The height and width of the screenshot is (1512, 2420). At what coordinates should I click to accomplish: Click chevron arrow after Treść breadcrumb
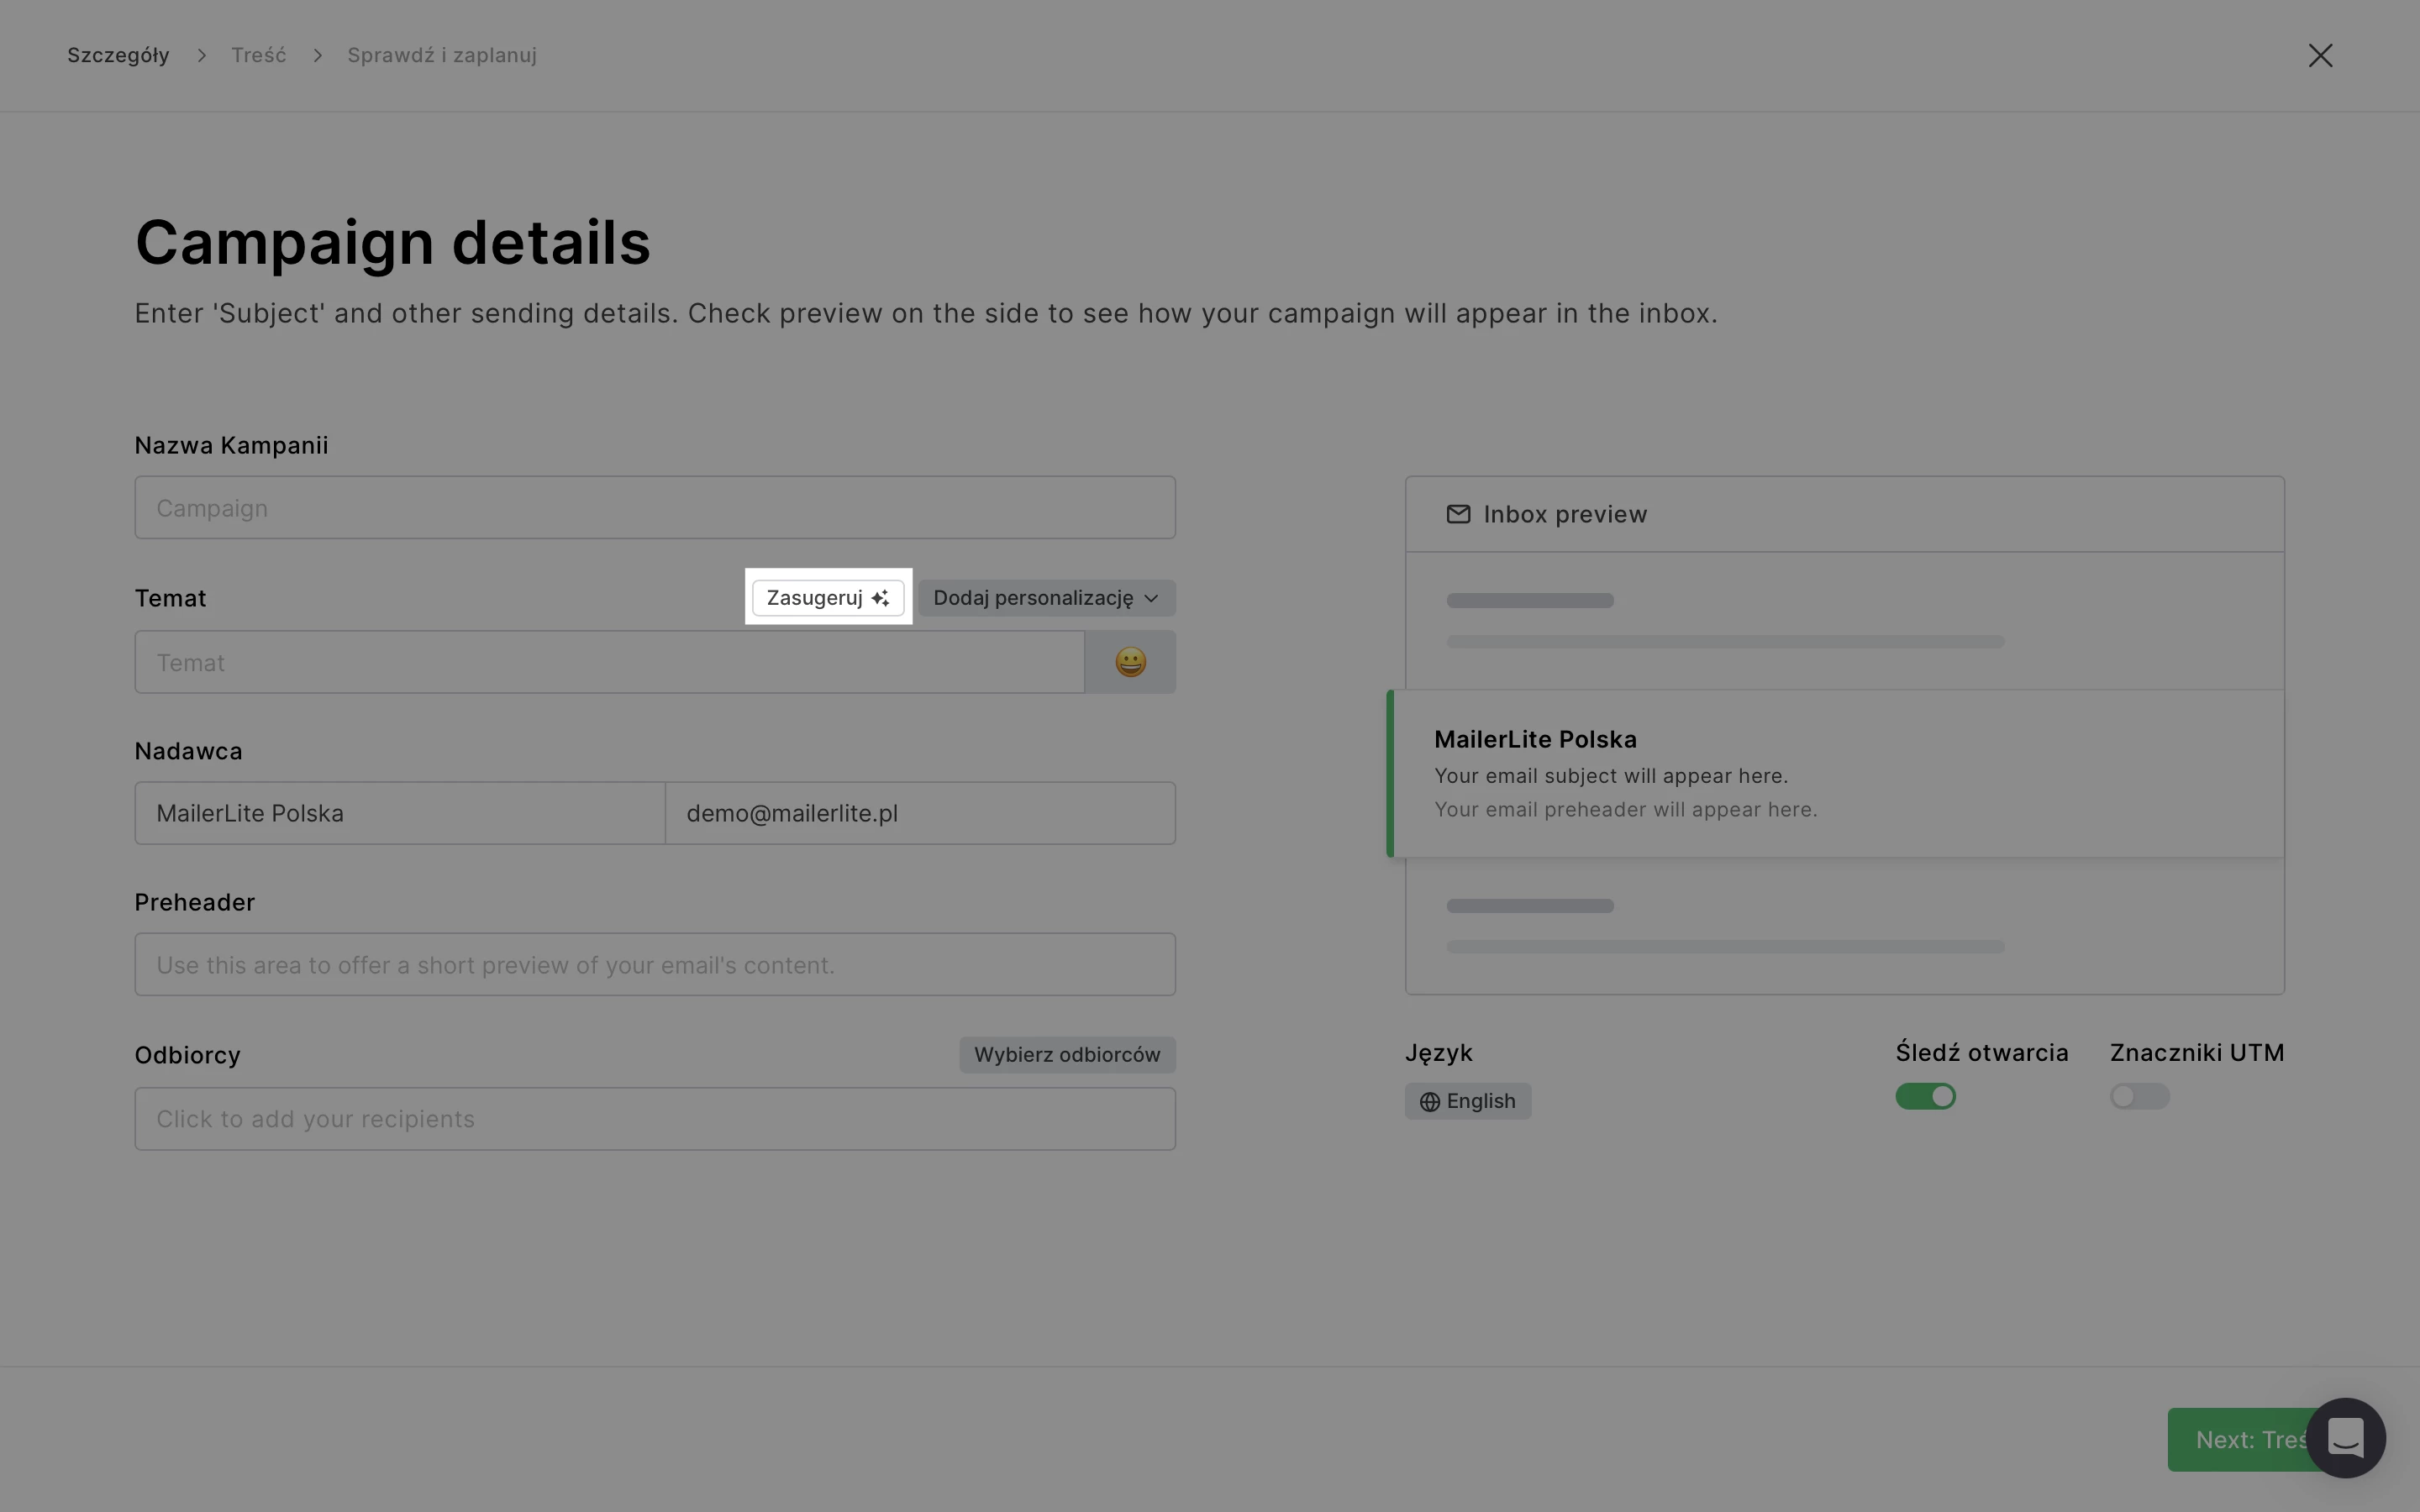(317, 56)
